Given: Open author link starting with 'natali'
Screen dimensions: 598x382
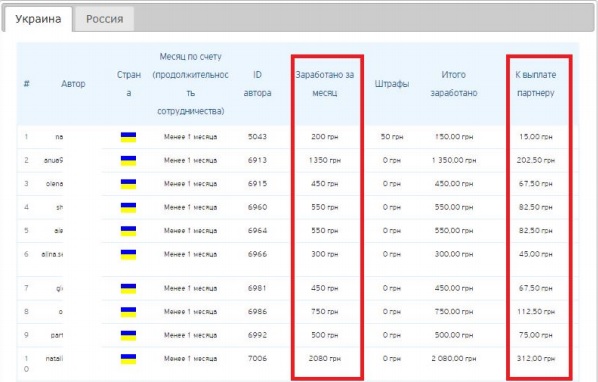Looking at the screenshot, I should tap(54, 358).
